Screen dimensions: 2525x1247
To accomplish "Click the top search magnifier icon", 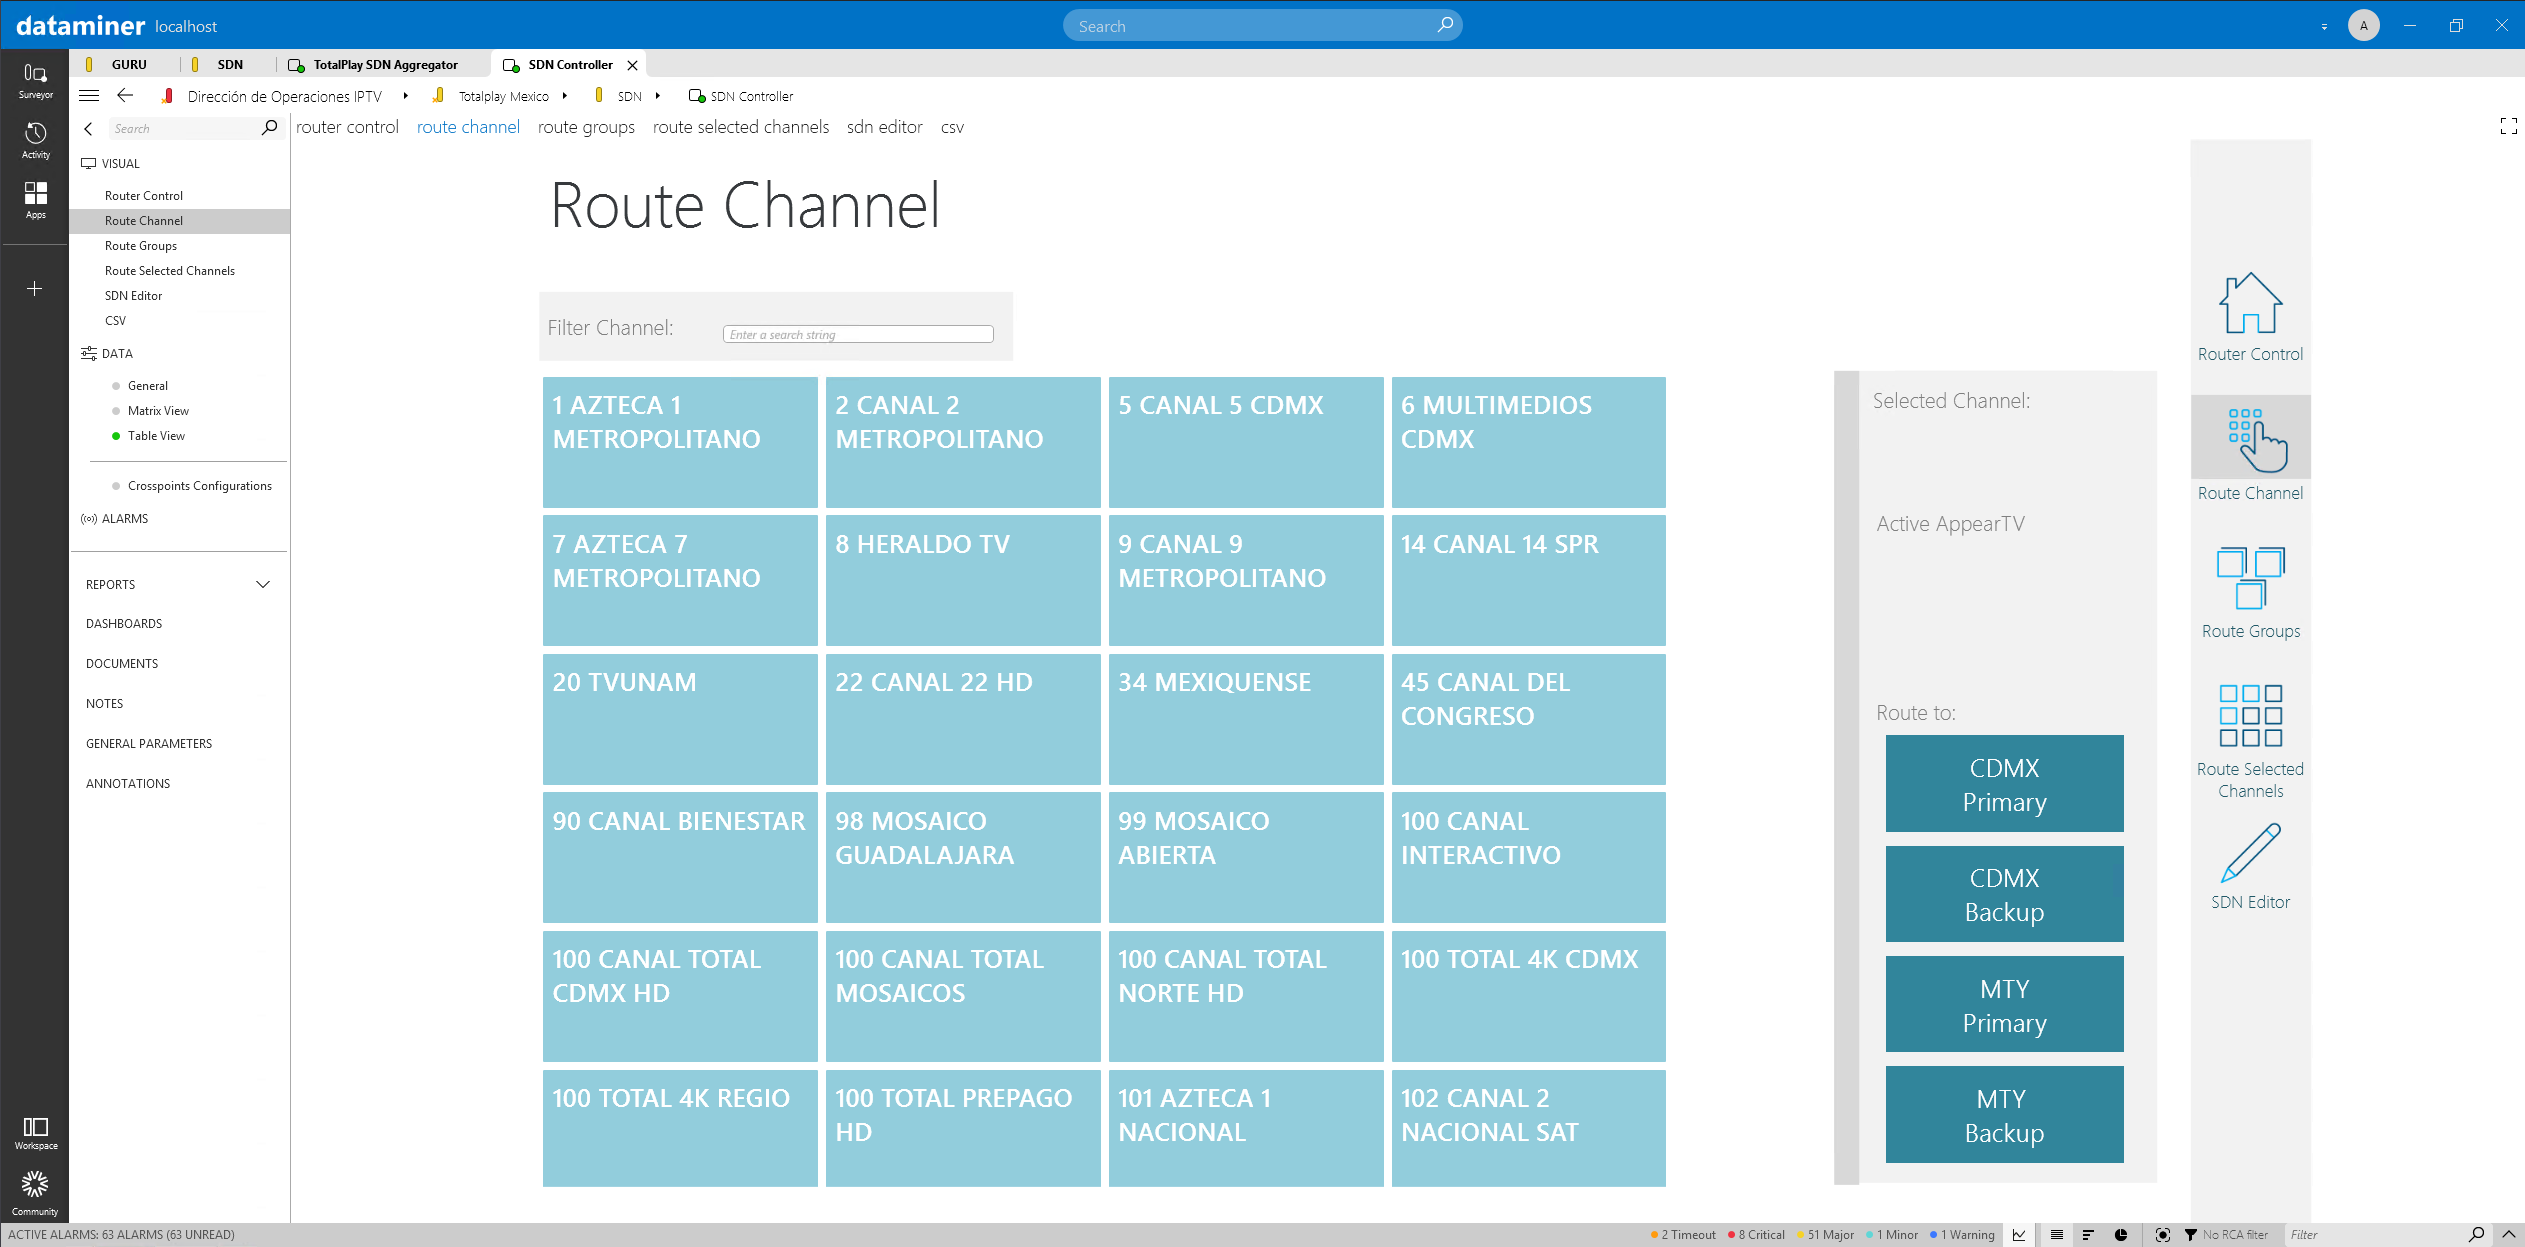I will (1445, 25).
